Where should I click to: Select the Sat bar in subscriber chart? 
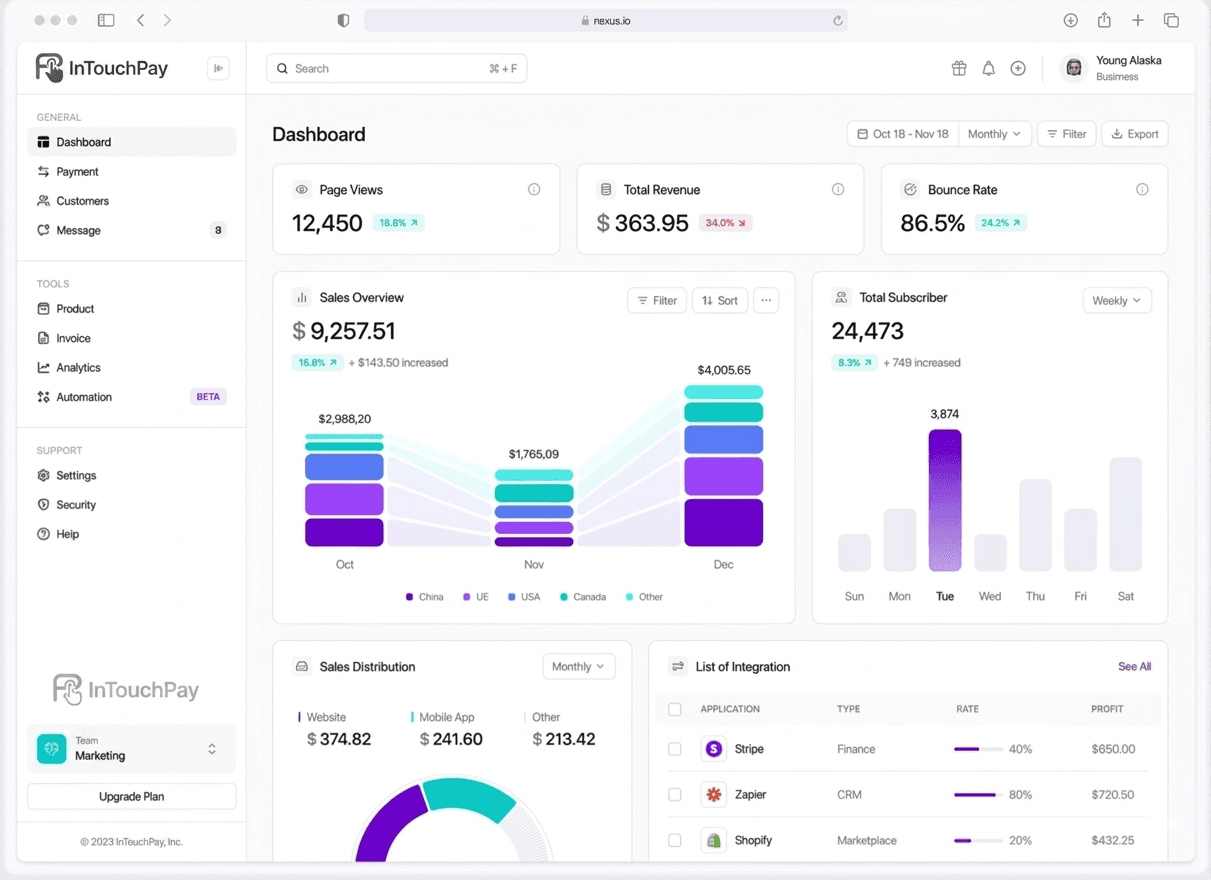tap(1126, 514)
